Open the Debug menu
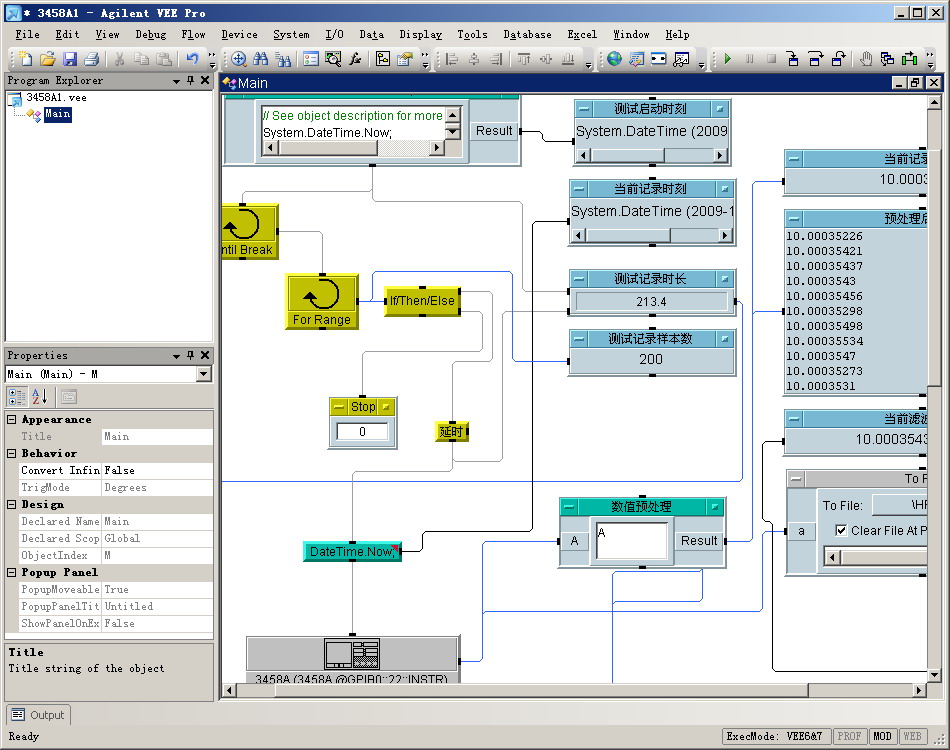This screenshot has height=750, width=950. click(x=150, y=35)
